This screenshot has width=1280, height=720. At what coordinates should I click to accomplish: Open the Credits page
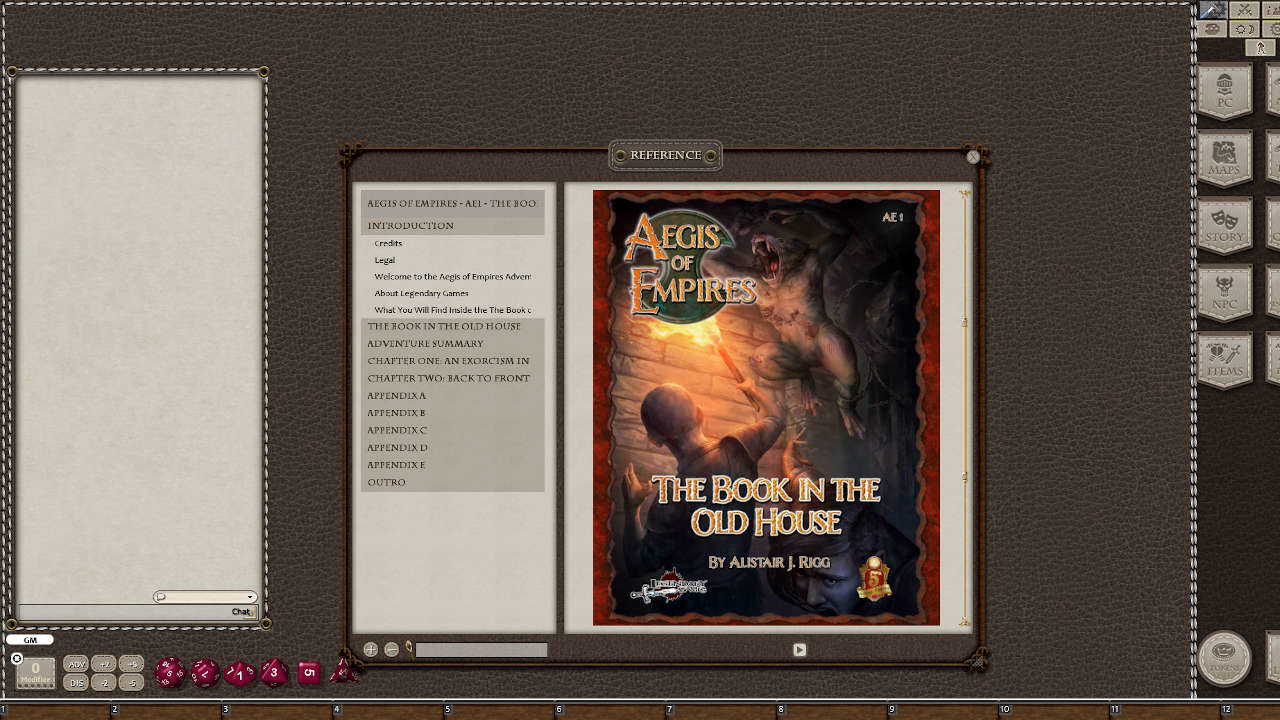tap(388, 243)
